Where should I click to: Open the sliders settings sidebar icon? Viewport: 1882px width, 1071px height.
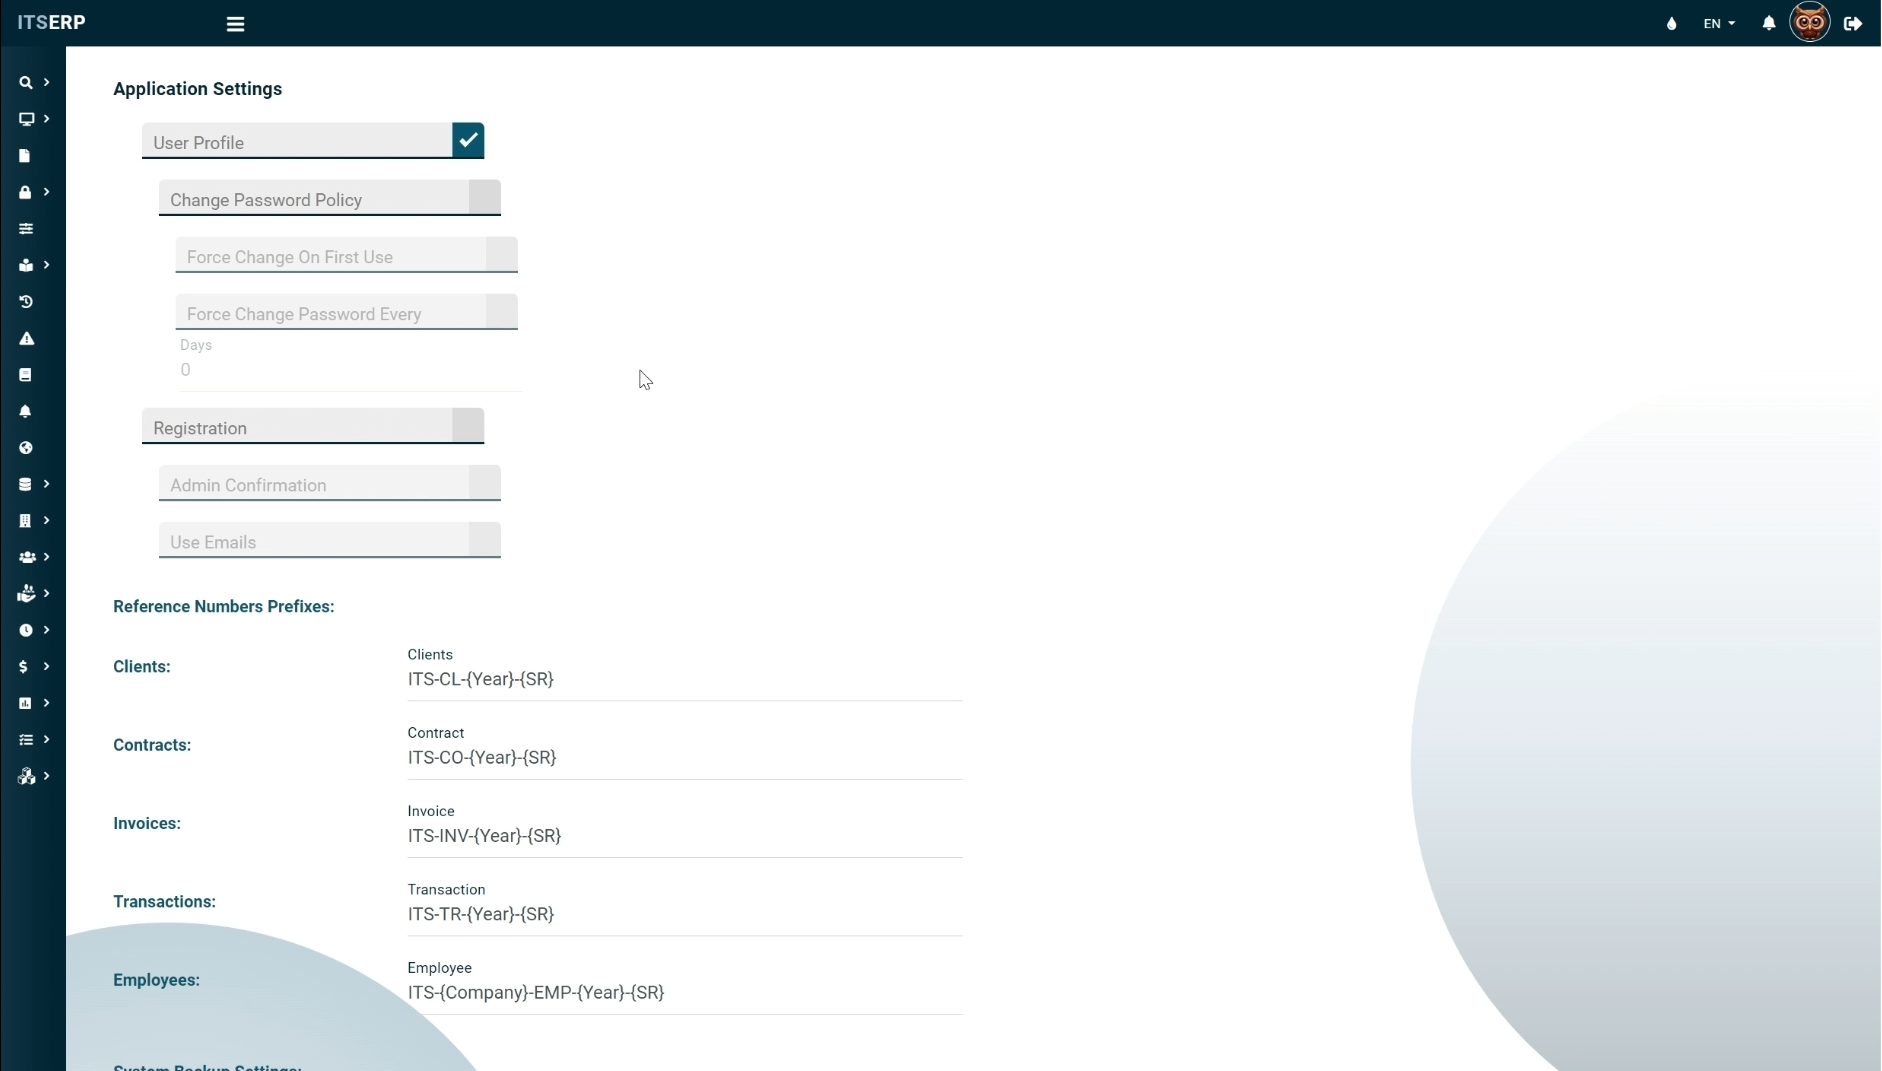click(26, 229)
